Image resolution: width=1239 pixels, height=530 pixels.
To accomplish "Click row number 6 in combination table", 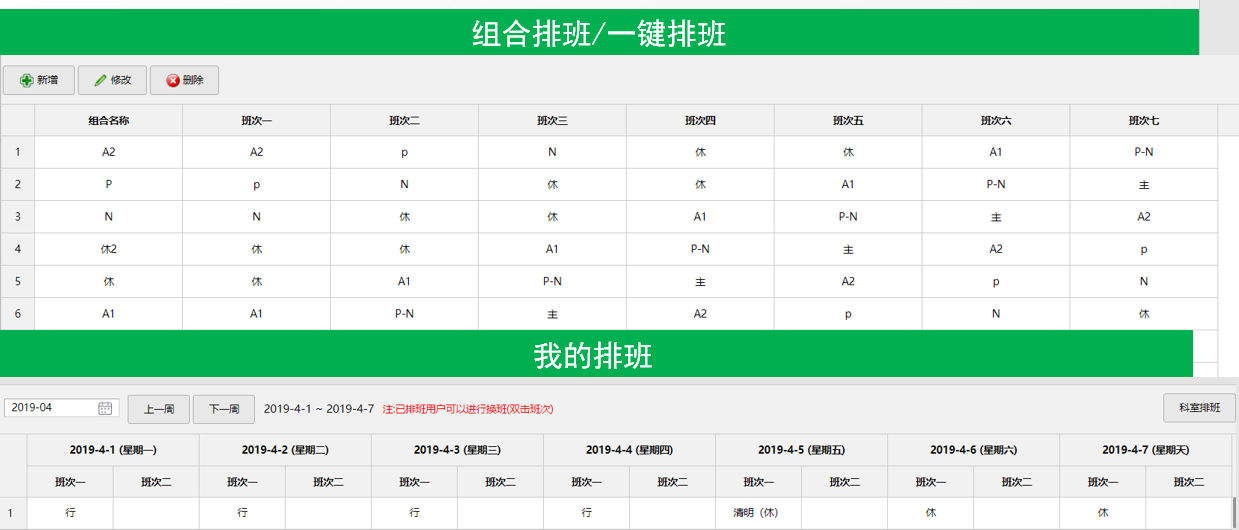I will pos(17,313).
